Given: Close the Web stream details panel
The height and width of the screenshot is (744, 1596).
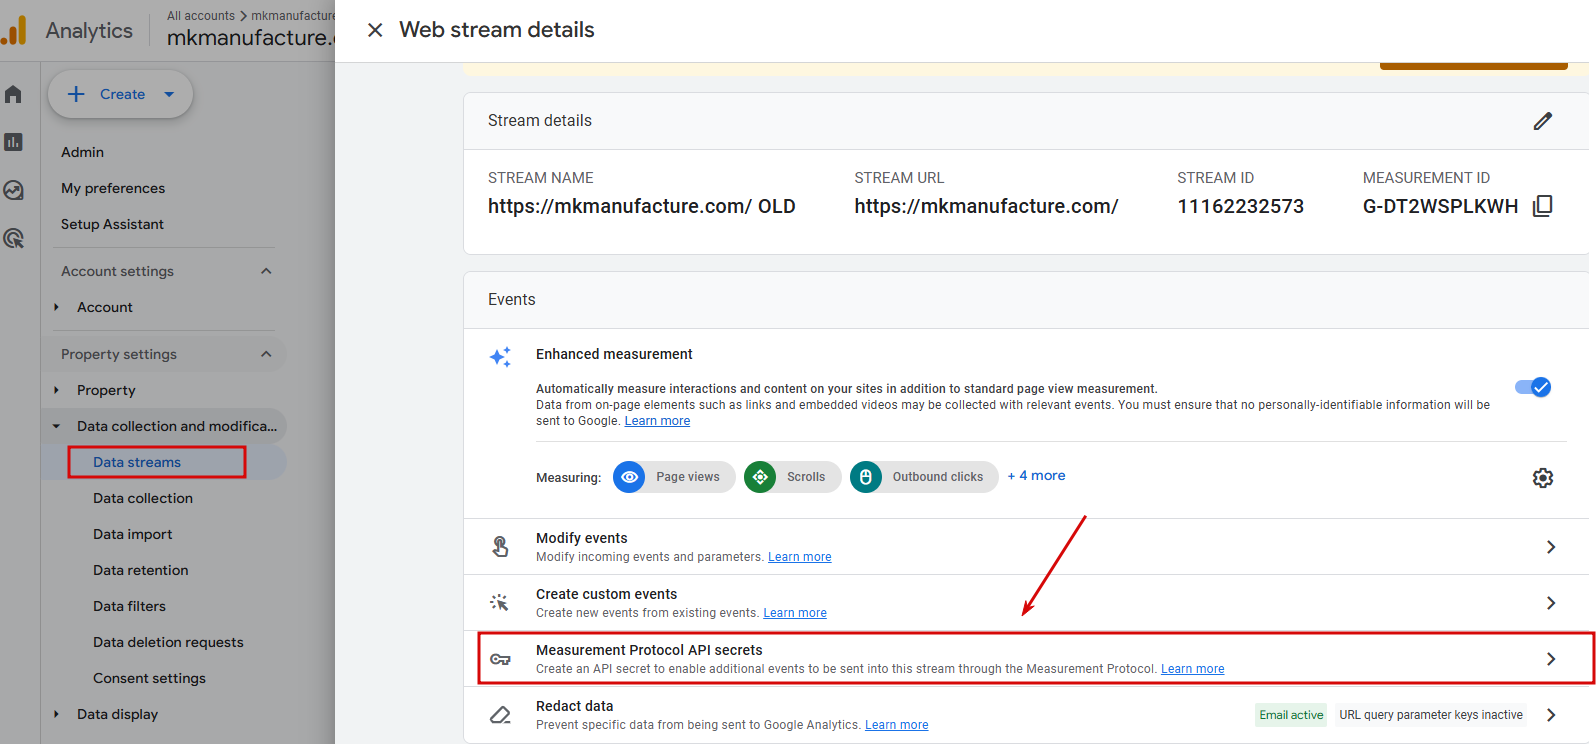Looking at the screenshot, I should pyautogui.click(x=375, y=30).
